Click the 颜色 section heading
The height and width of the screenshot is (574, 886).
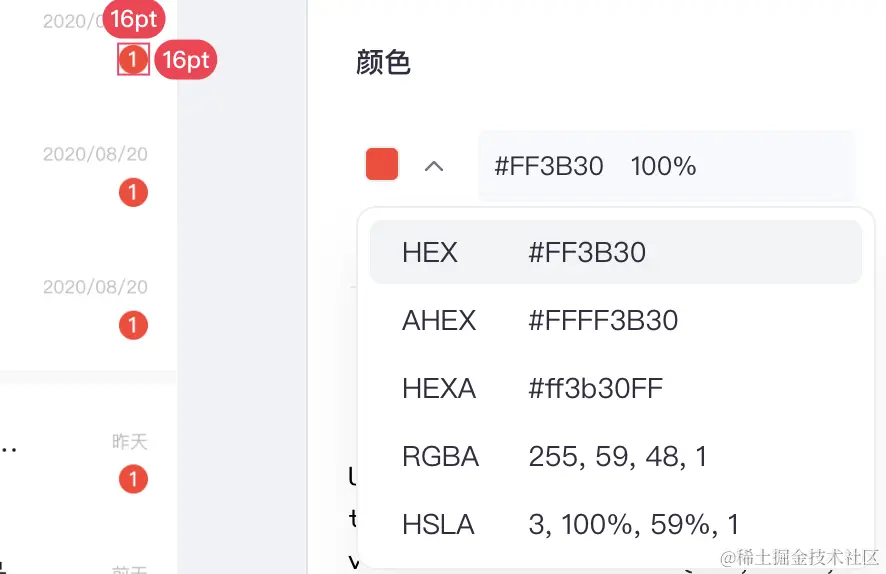coord(383,63)
